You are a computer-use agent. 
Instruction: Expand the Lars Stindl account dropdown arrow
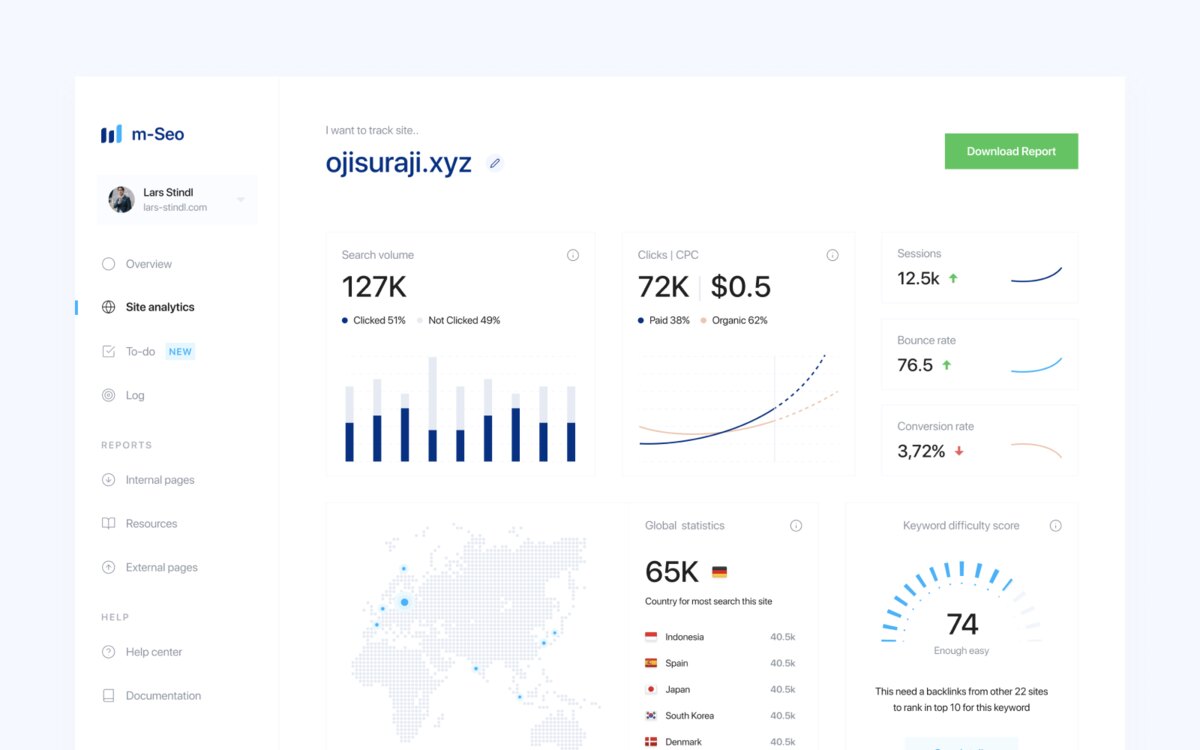(x=241, y=200)
